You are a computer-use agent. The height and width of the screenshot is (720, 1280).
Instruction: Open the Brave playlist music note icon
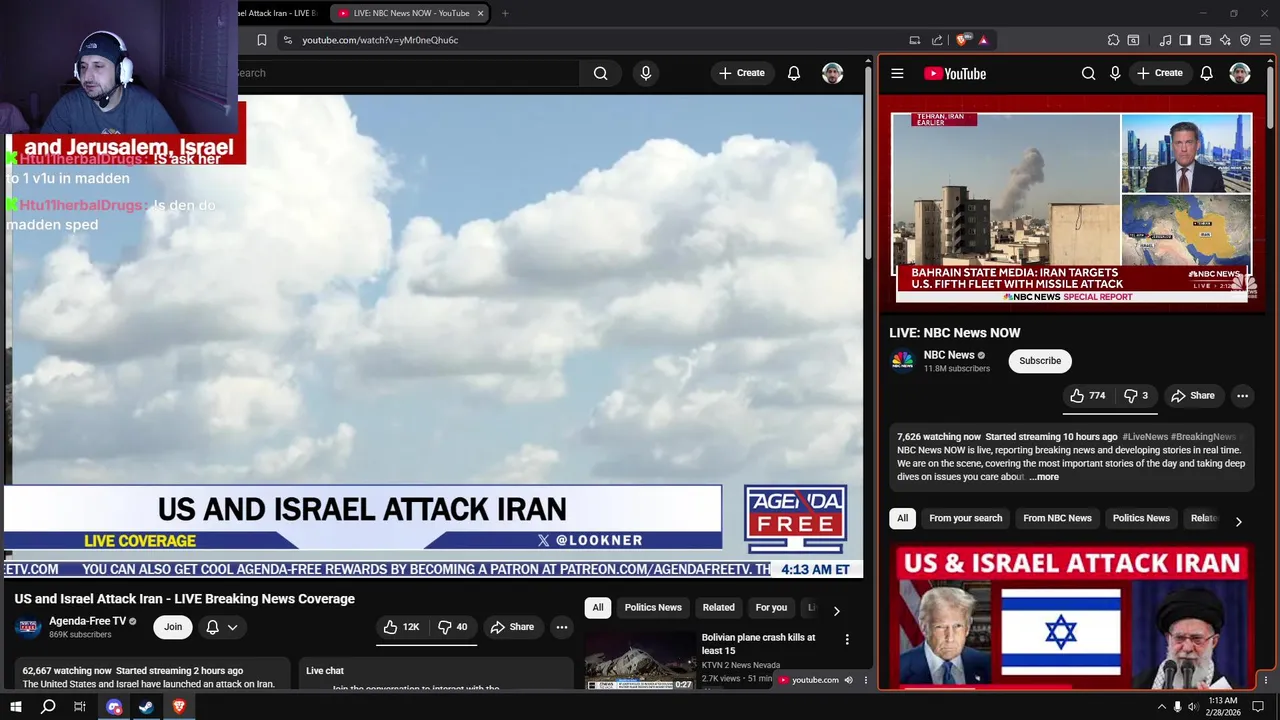[x=1165, y=40]
